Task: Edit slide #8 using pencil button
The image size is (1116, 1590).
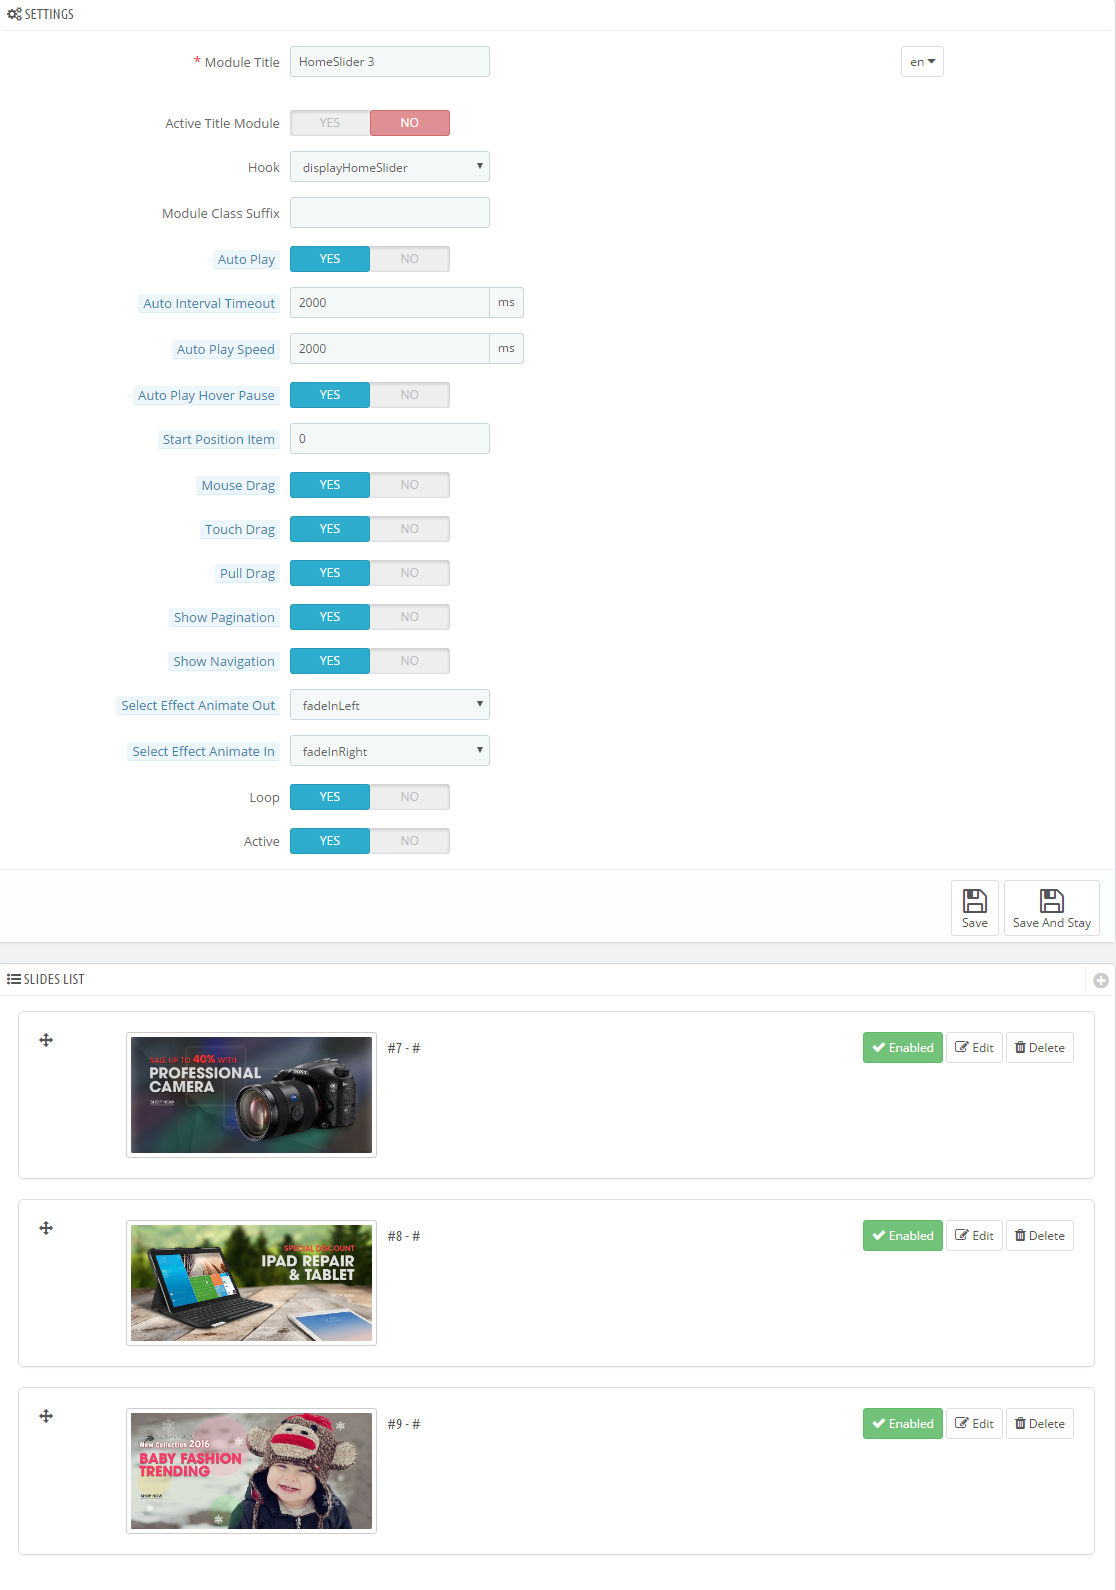Action: [x=974, y=1236]
